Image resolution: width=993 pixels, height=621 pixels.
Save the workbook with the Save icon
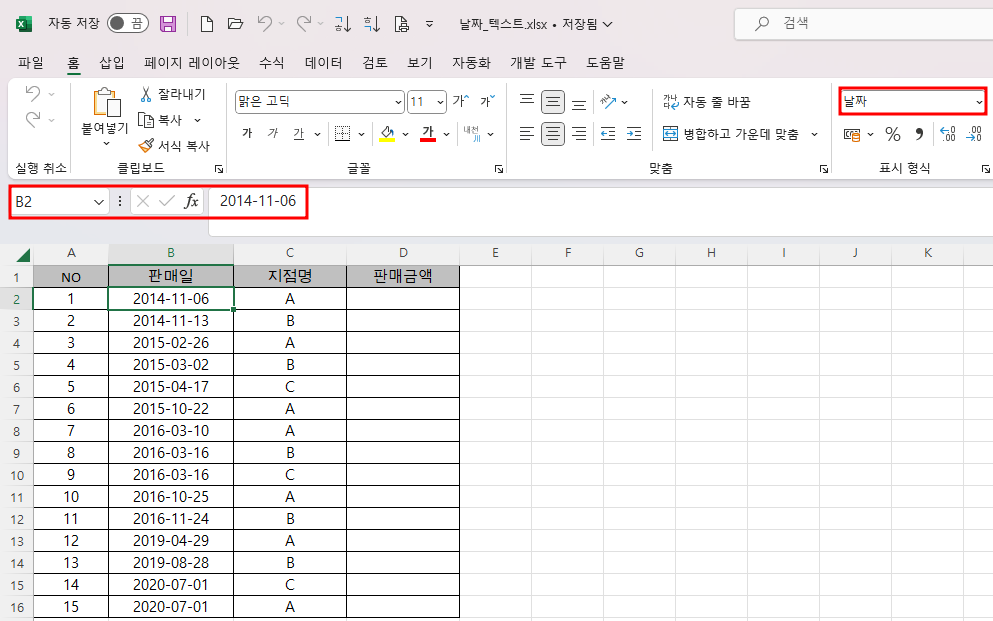click(x=166, y=22)
